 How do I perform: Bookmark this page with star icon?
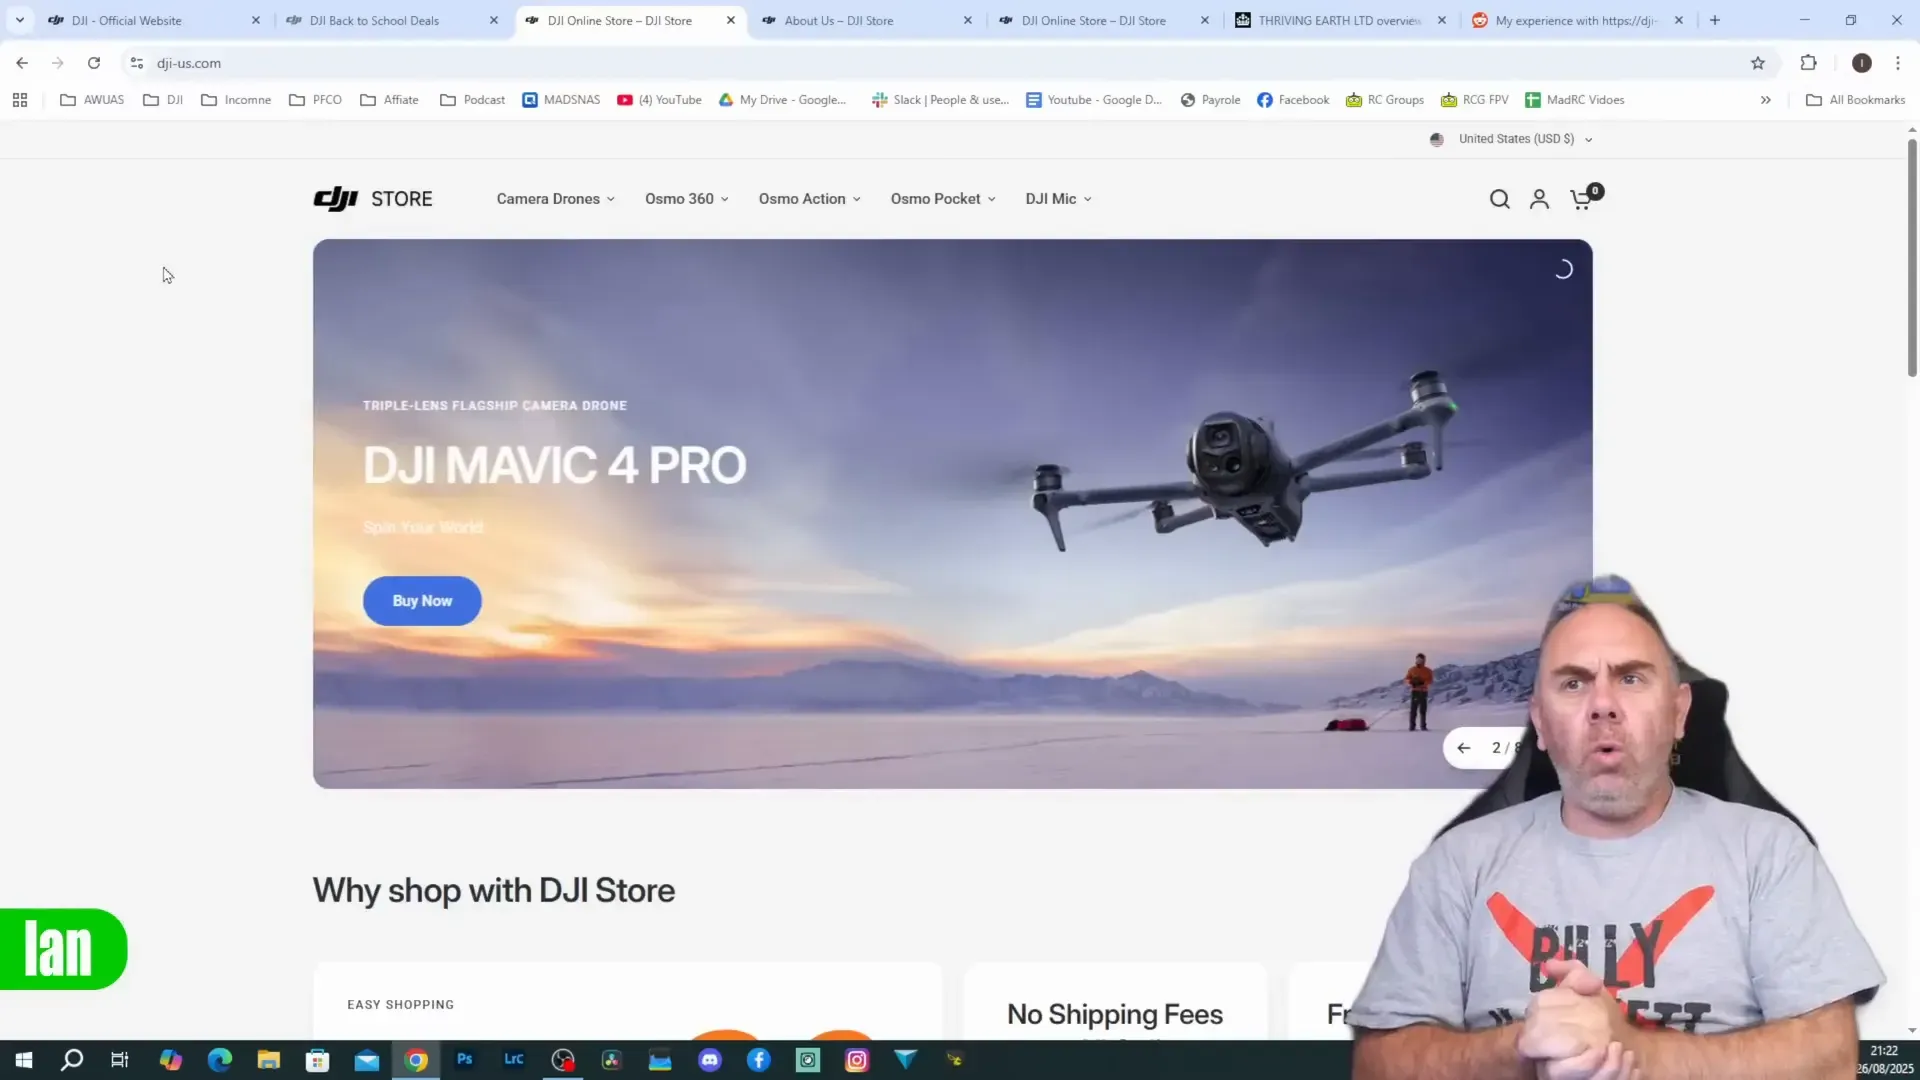pos(1758,63)
